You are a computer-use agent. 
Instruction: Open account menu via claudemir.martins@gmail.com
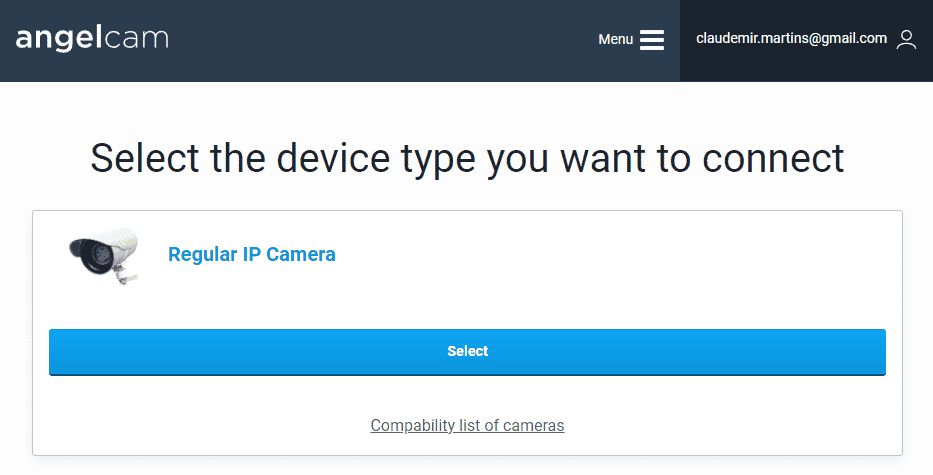[791, 39]
